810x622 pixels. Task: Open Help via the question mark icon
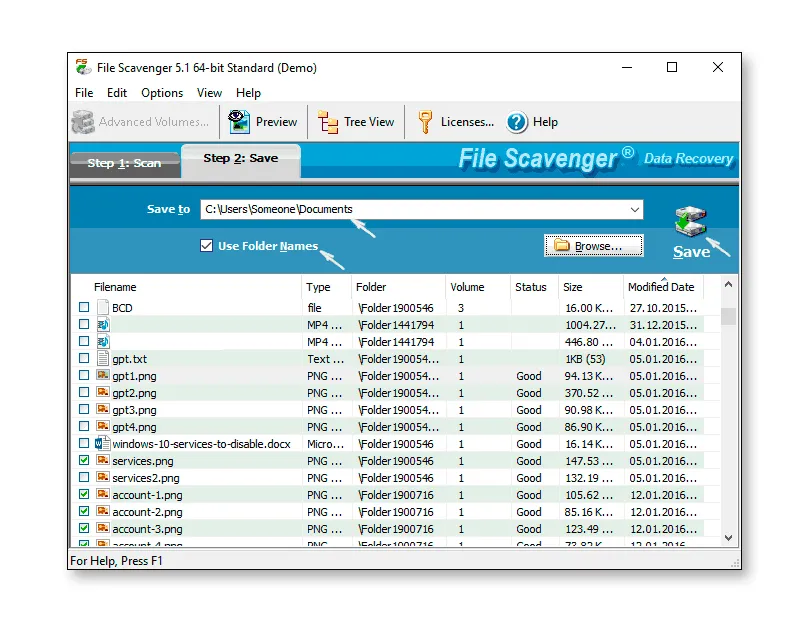coord(517,122)
